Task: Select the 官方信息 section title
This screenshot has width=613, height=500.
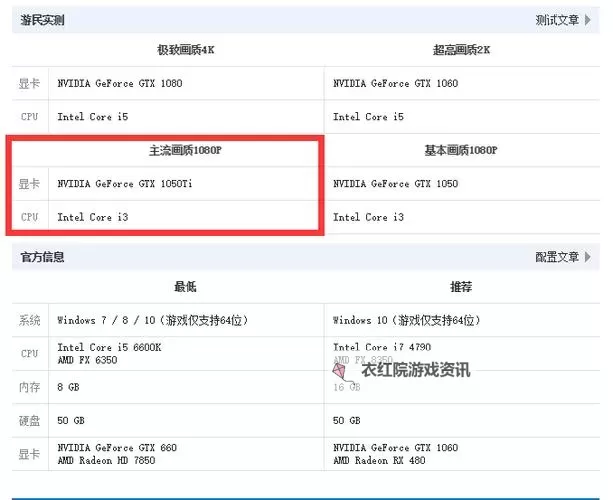Action: [42, 257]
